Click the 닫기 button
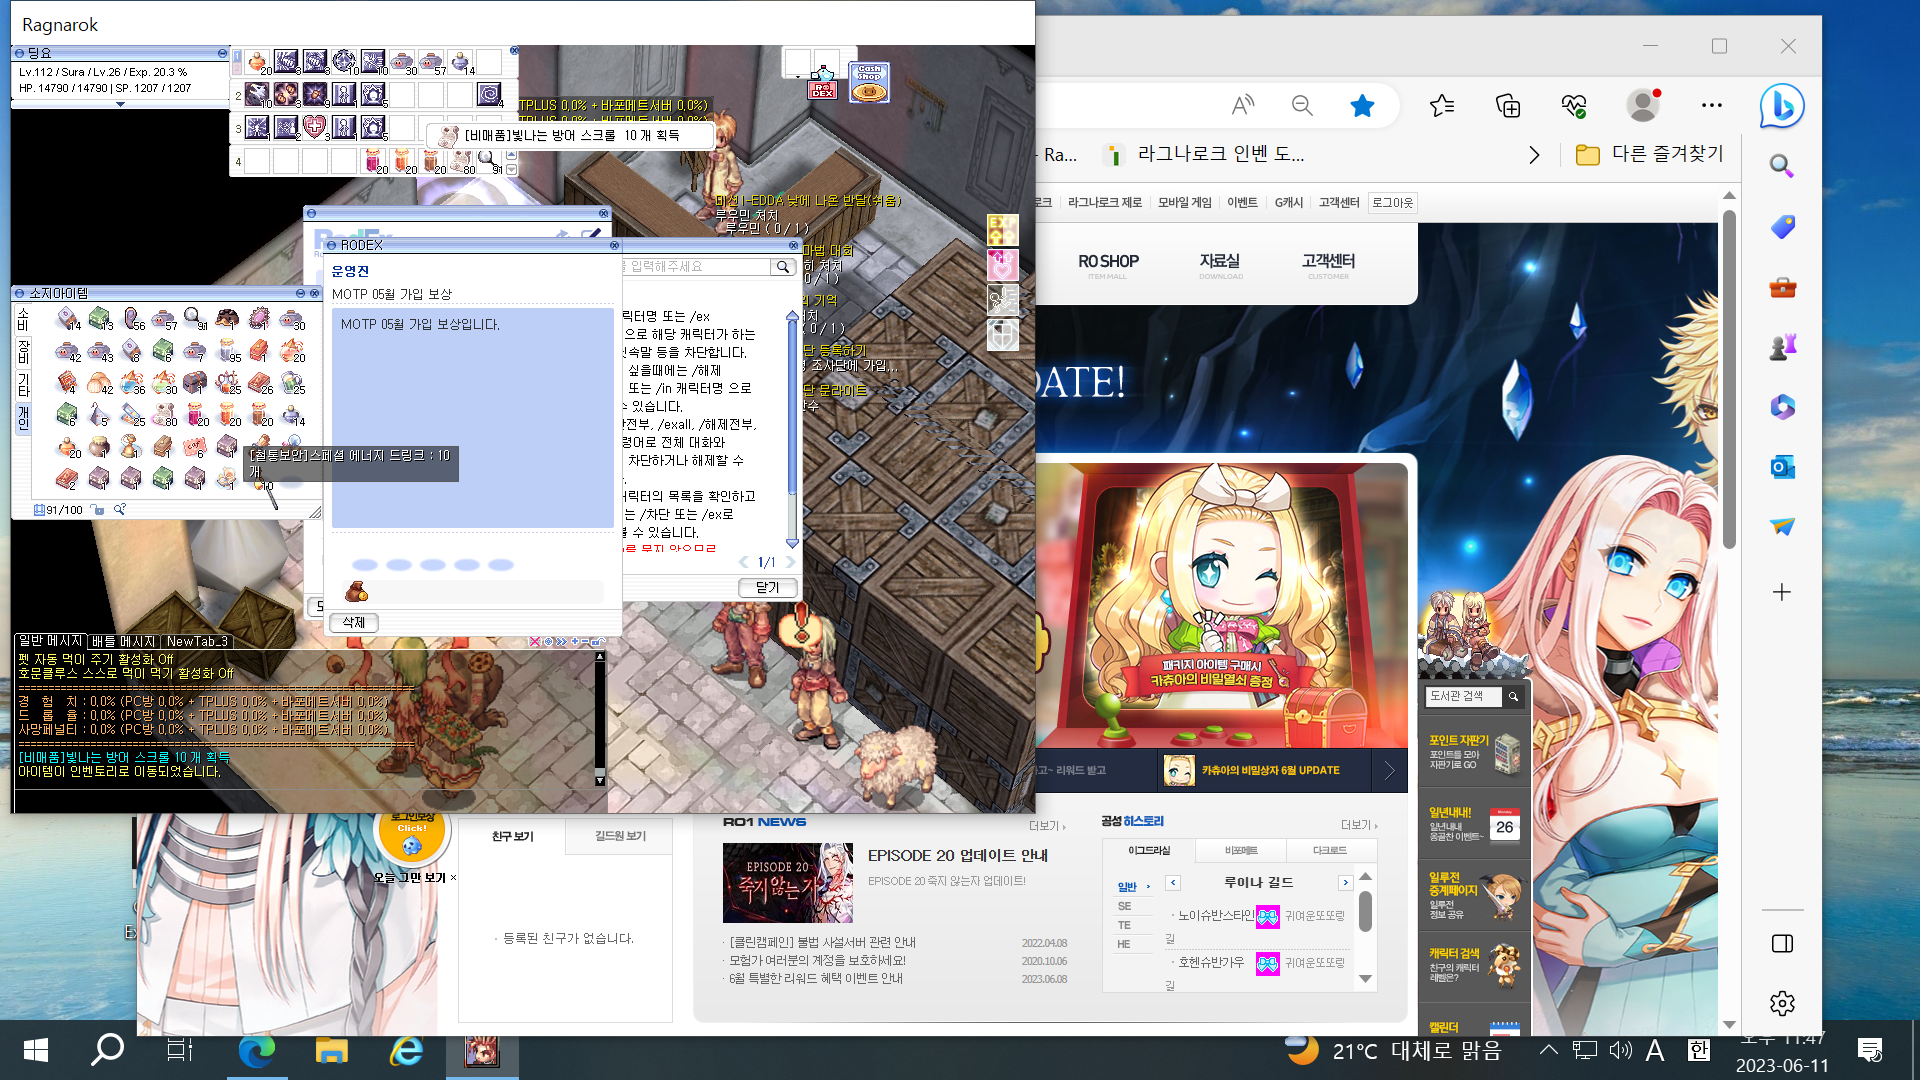 [767, 588]
